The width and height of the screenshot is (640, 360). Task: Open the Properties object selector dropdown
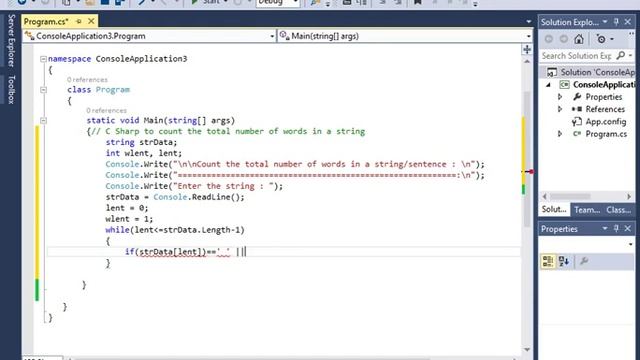[631, 244]
